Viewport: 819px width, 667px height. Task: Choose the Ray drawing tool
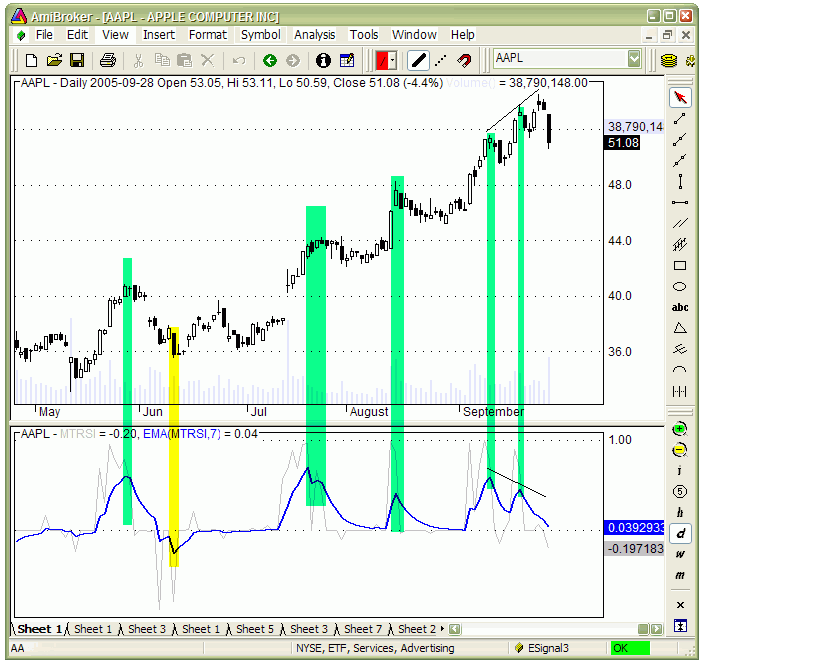click(680, 139)
